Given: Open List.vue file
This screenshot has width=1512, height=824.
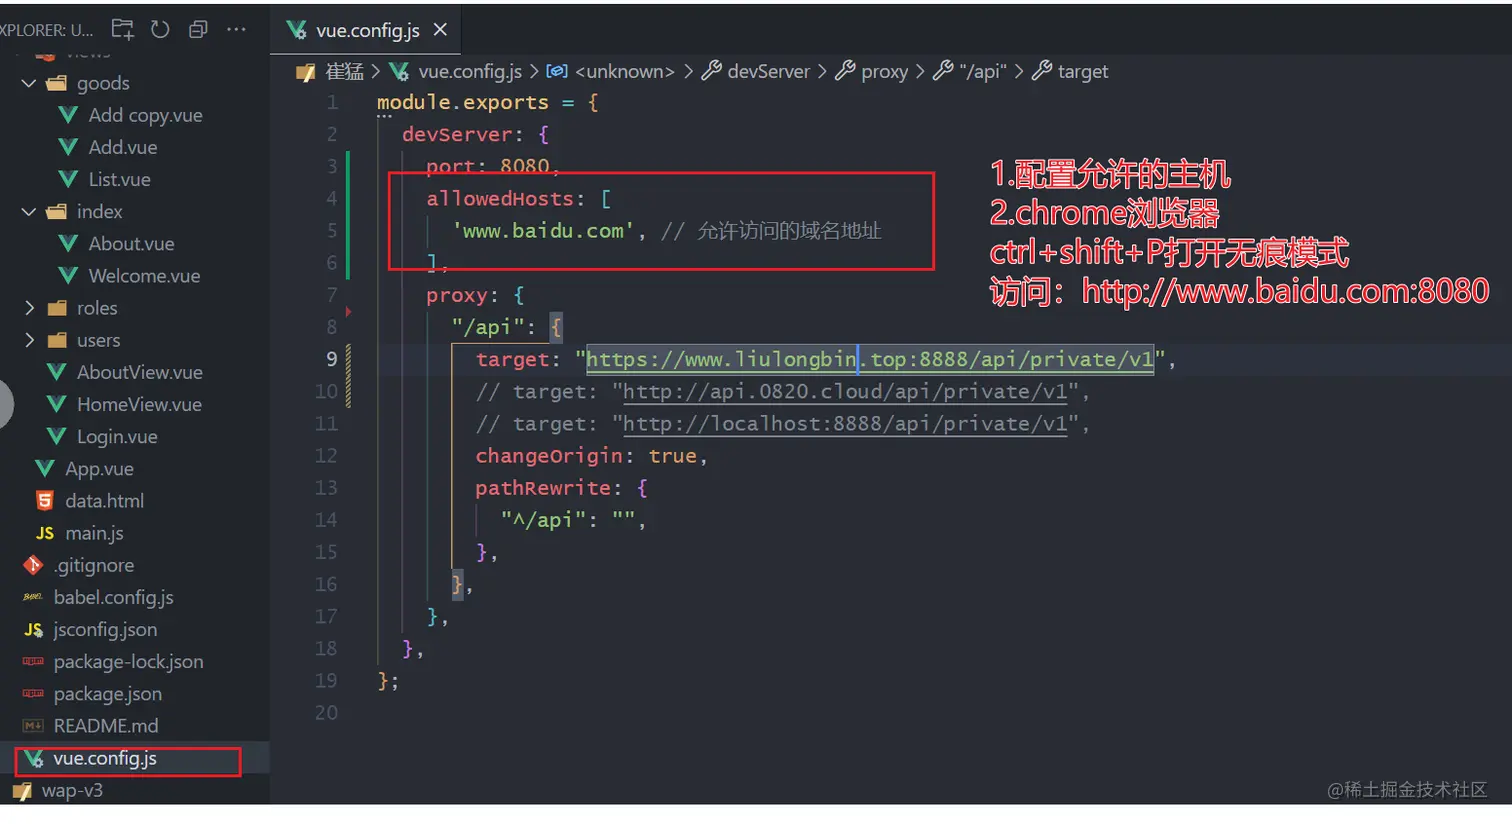Looking at the screenshot, I should coord(119,179).
